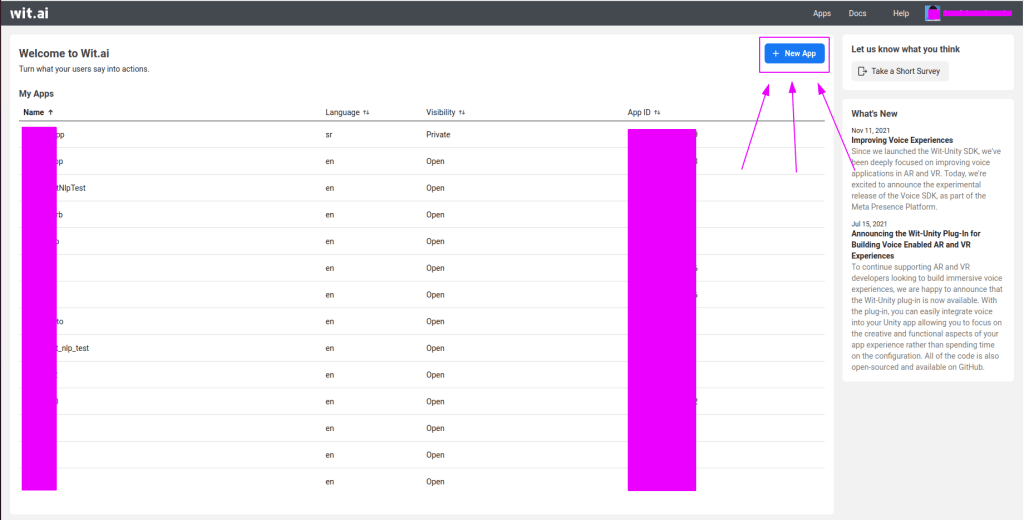Select the Private app with language sr

pos(421,135)
